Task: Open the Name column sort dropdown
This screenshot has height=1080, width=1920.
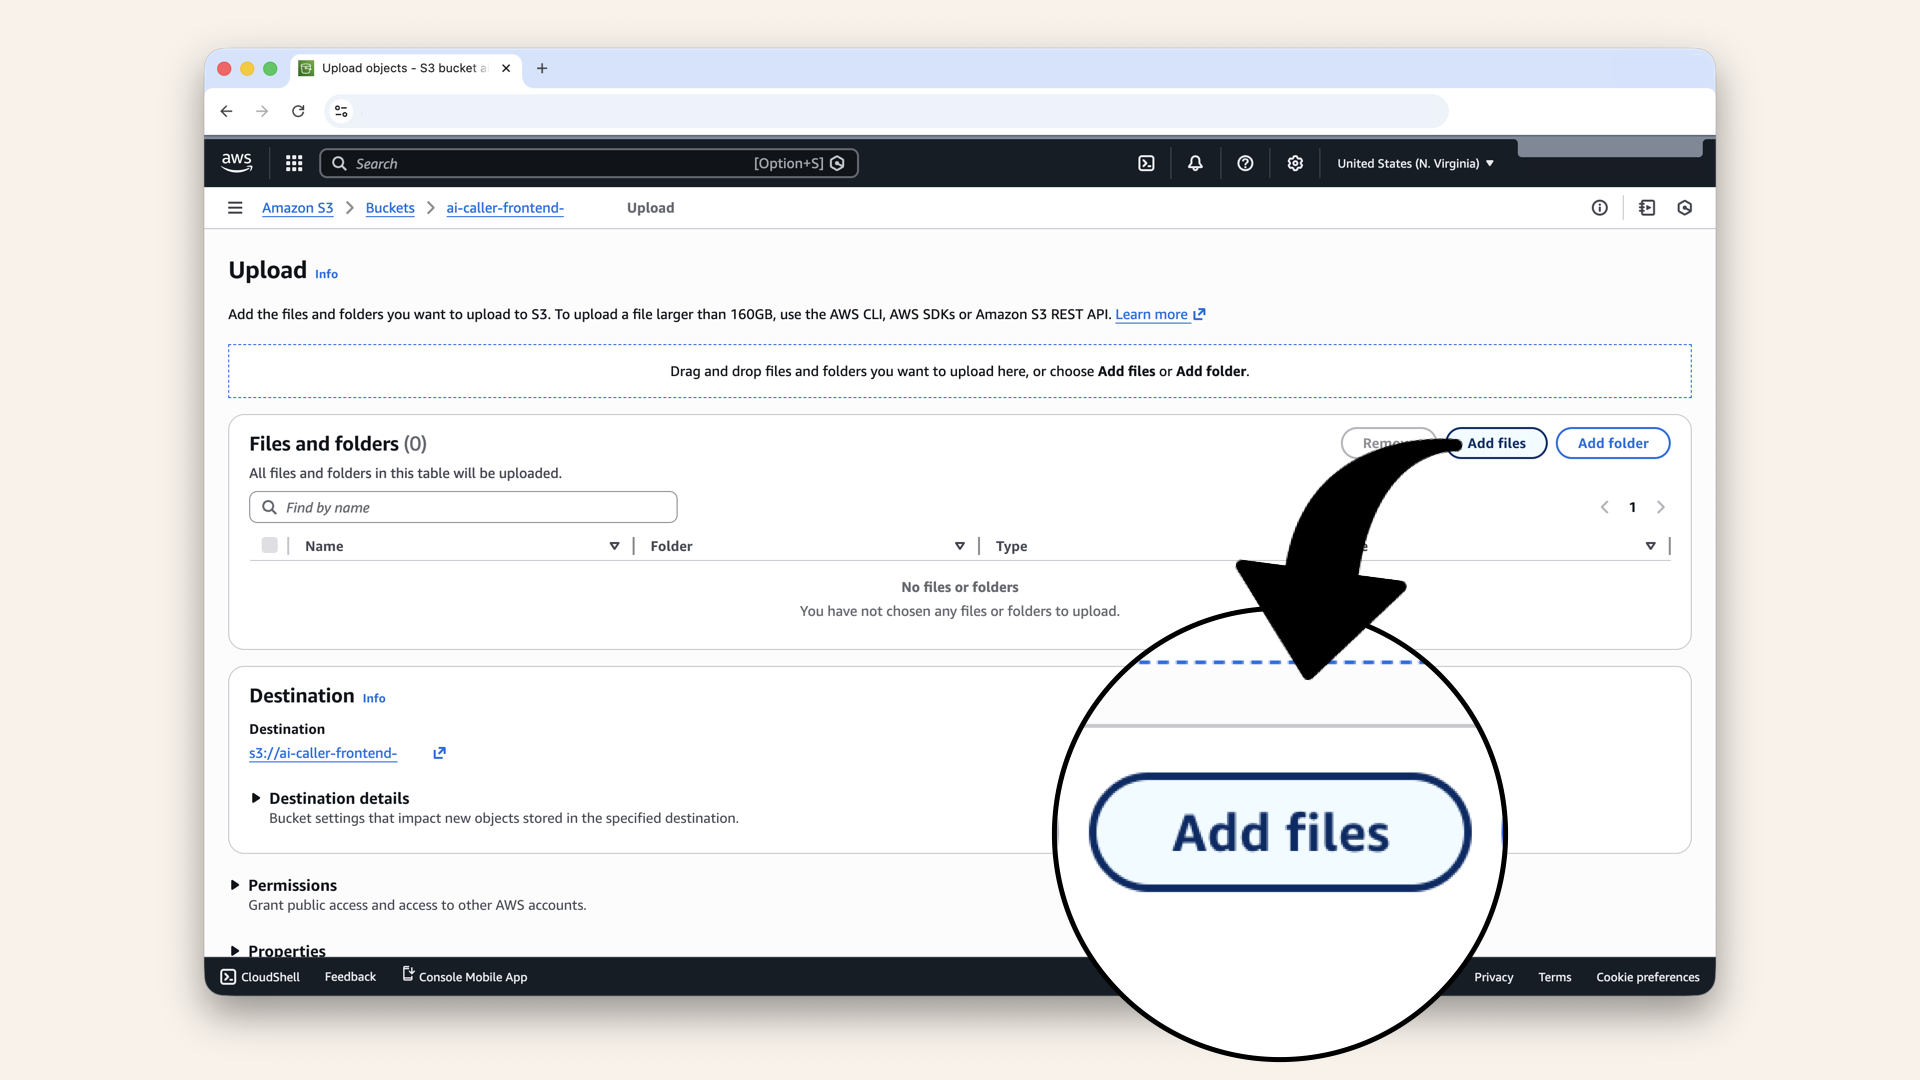Action: pos(614,546)
